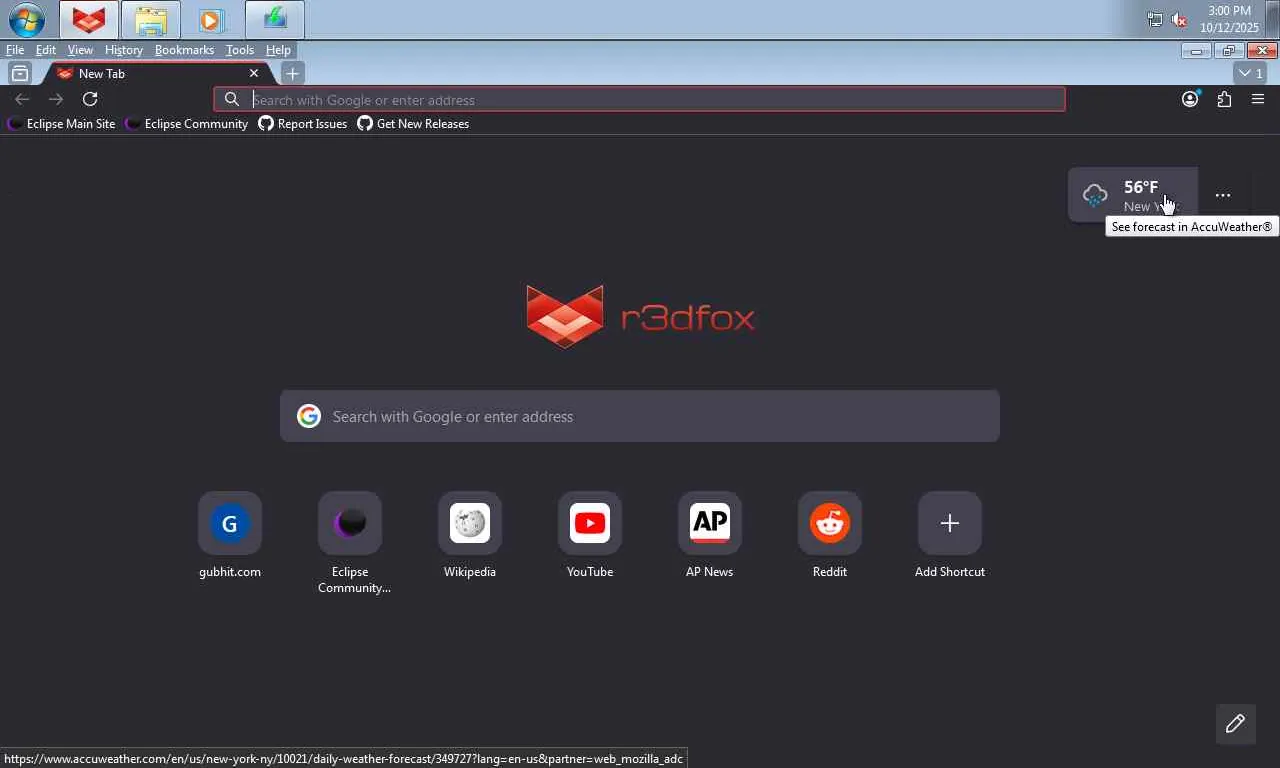1280x768 pixels.
Task: Open the Tools menu
Action: click(x=240, y=50)
